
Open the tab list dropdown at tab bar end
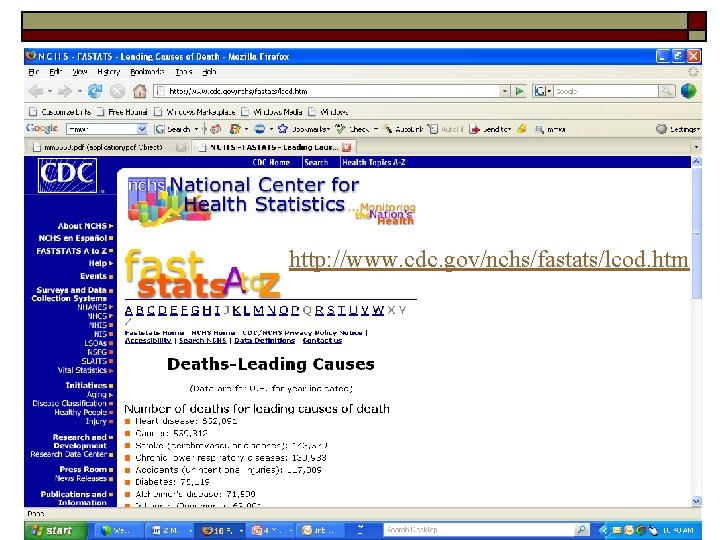(x=696, y=147)
